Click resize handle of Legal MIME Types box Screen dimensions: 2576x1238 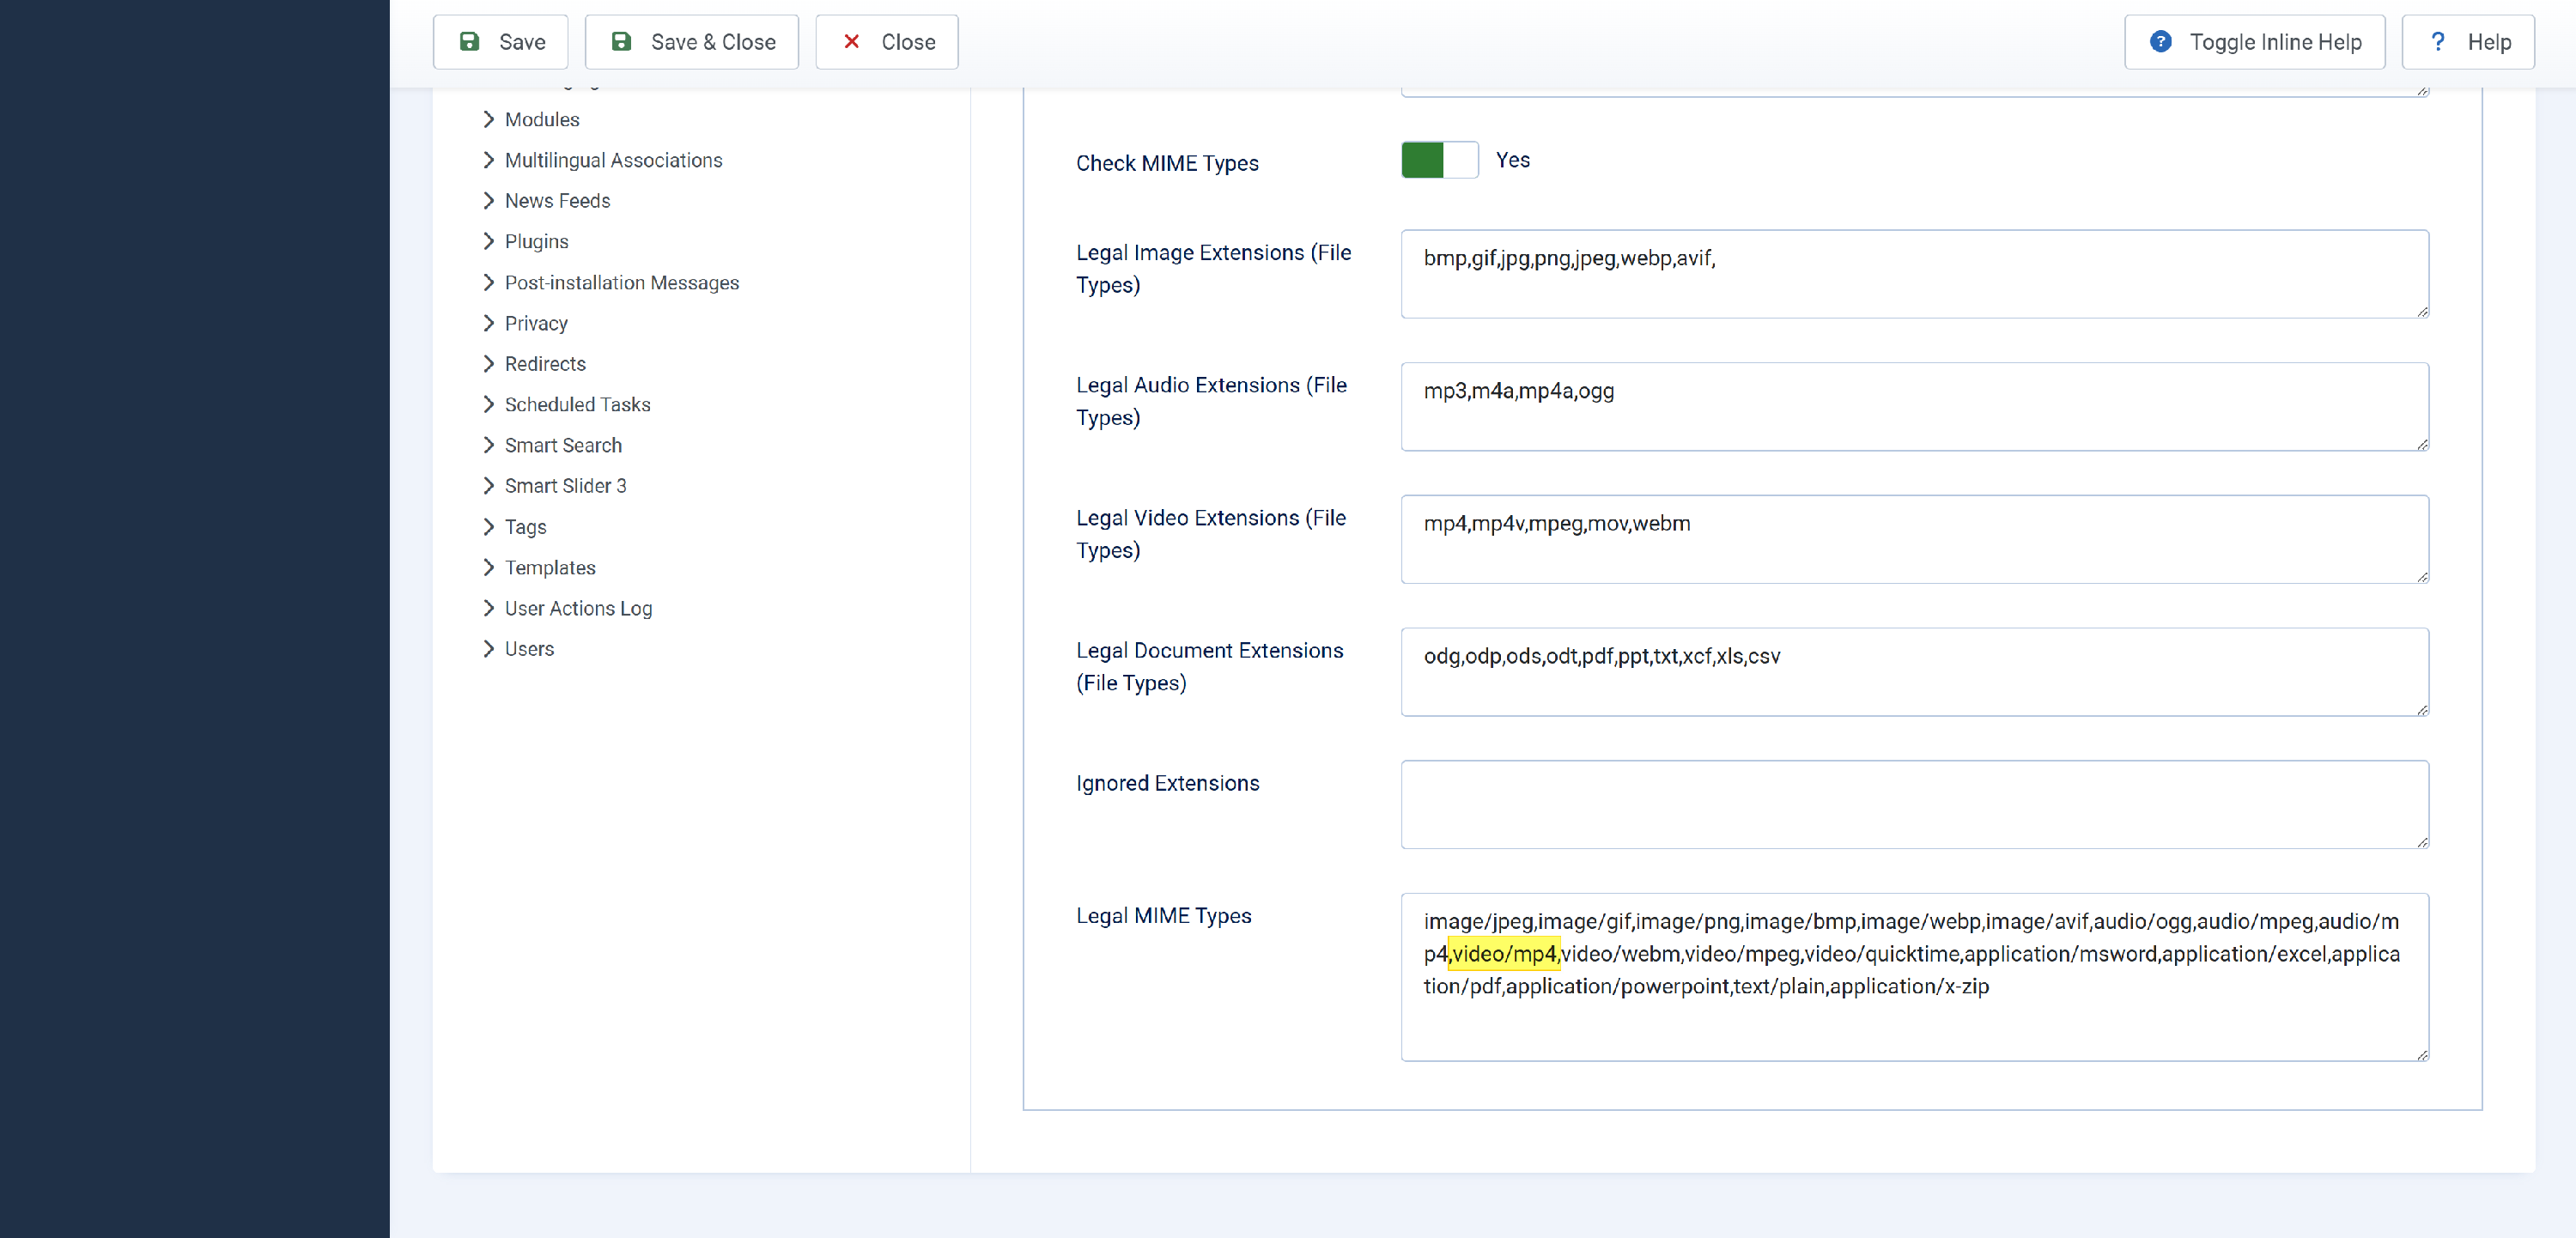point(2422,1054)
